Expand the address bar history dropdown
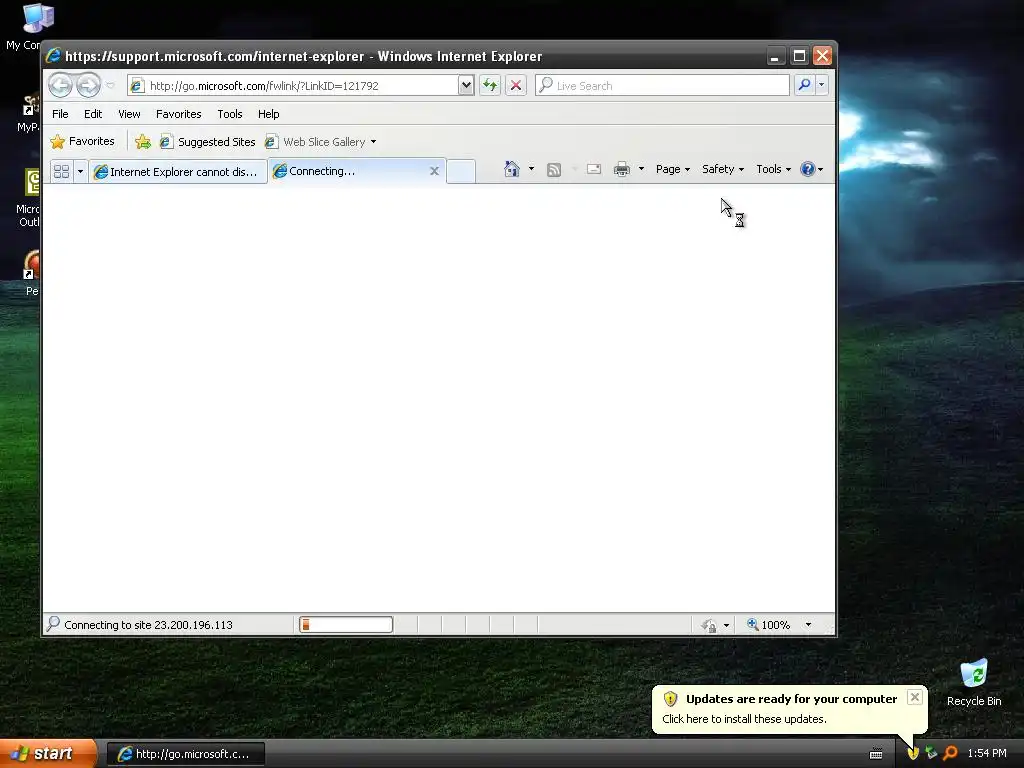The width and height of the screenshot is (1024, 768). pos(466,86)
